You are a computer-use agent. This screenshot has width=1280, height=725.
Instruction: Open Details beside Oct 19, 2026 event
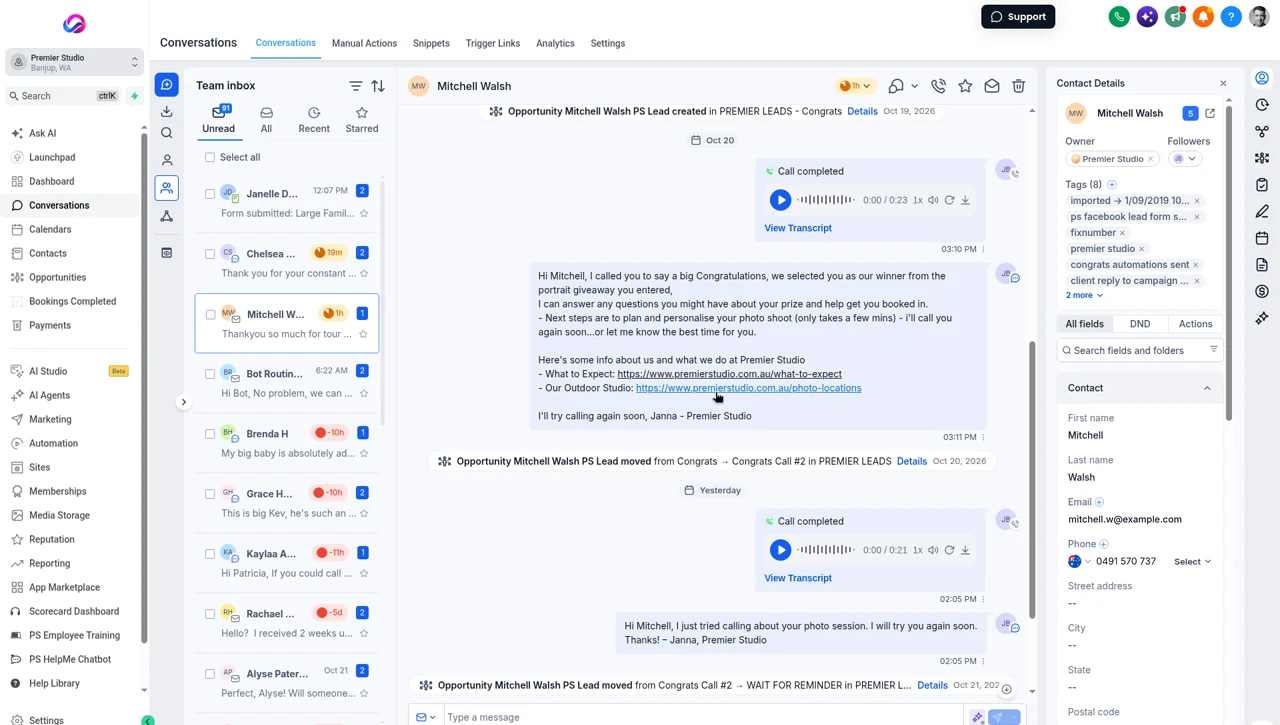[x=862, y=111]
